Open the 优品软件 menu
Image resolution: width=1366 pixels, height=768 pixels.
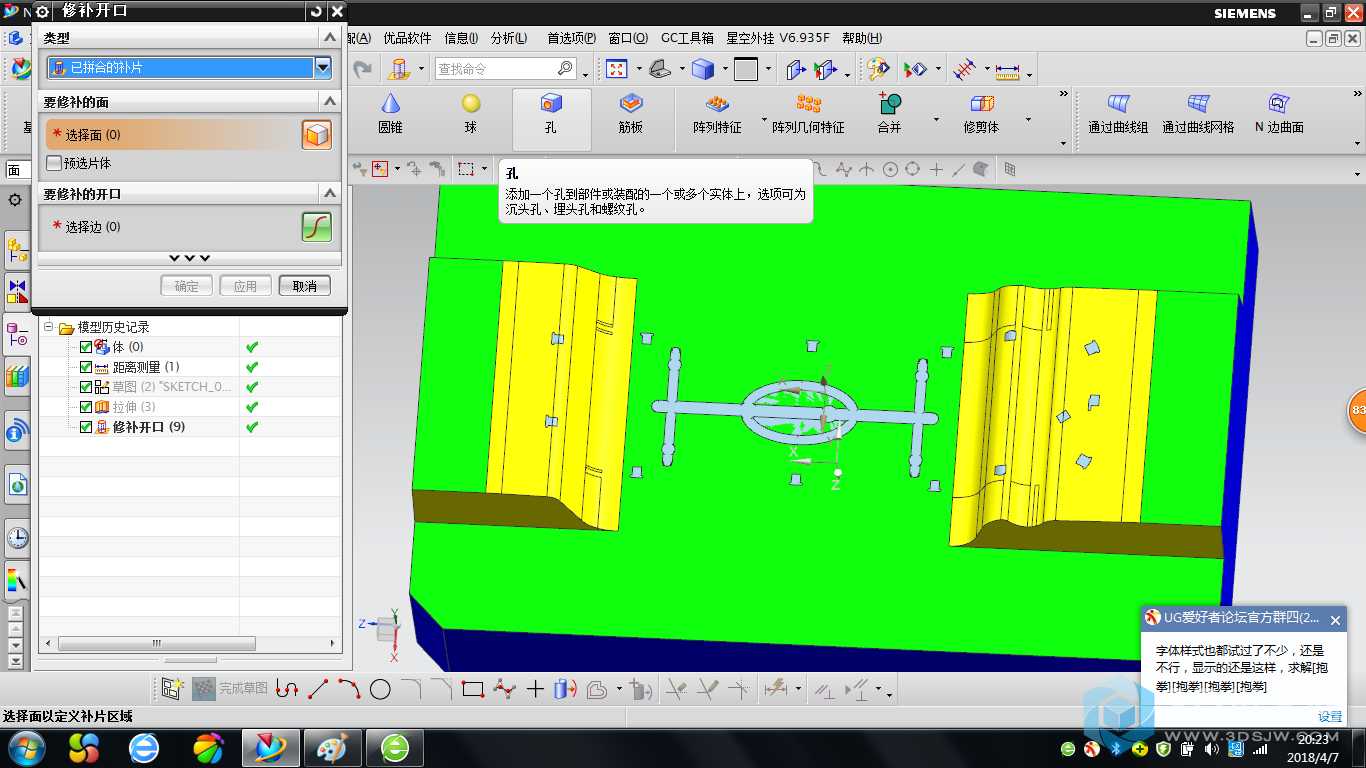[407, 38]
